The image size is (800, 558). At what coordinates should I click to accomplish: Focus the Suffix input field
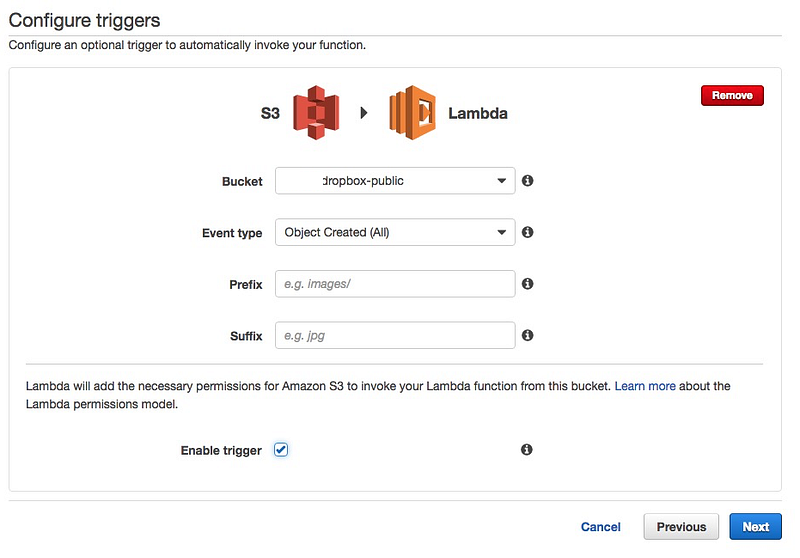click(395, 335)
